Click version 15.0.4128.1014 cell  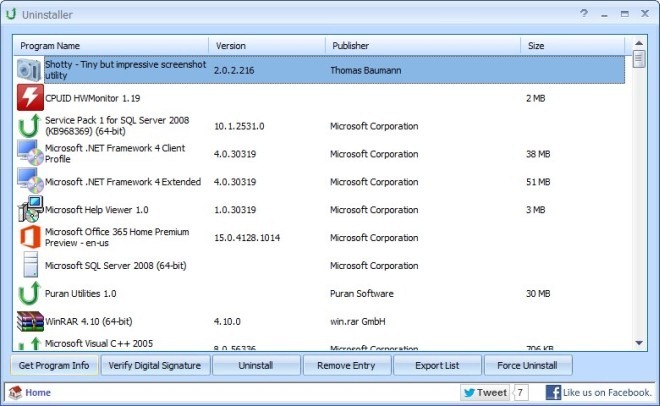point(247,238)
